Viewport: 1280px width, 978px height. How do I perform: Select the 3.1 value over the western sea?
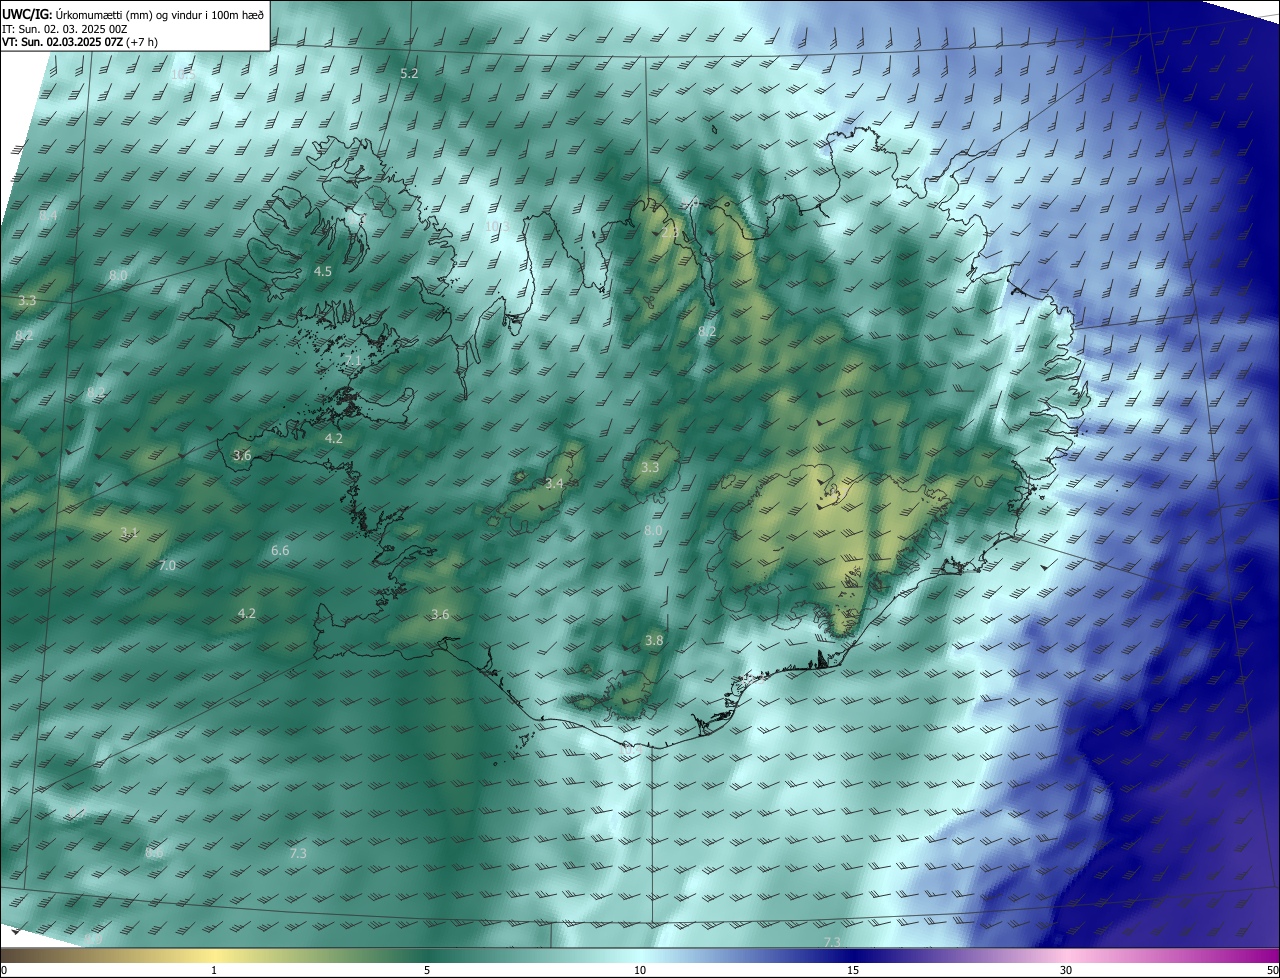click(x=129, y=532)
